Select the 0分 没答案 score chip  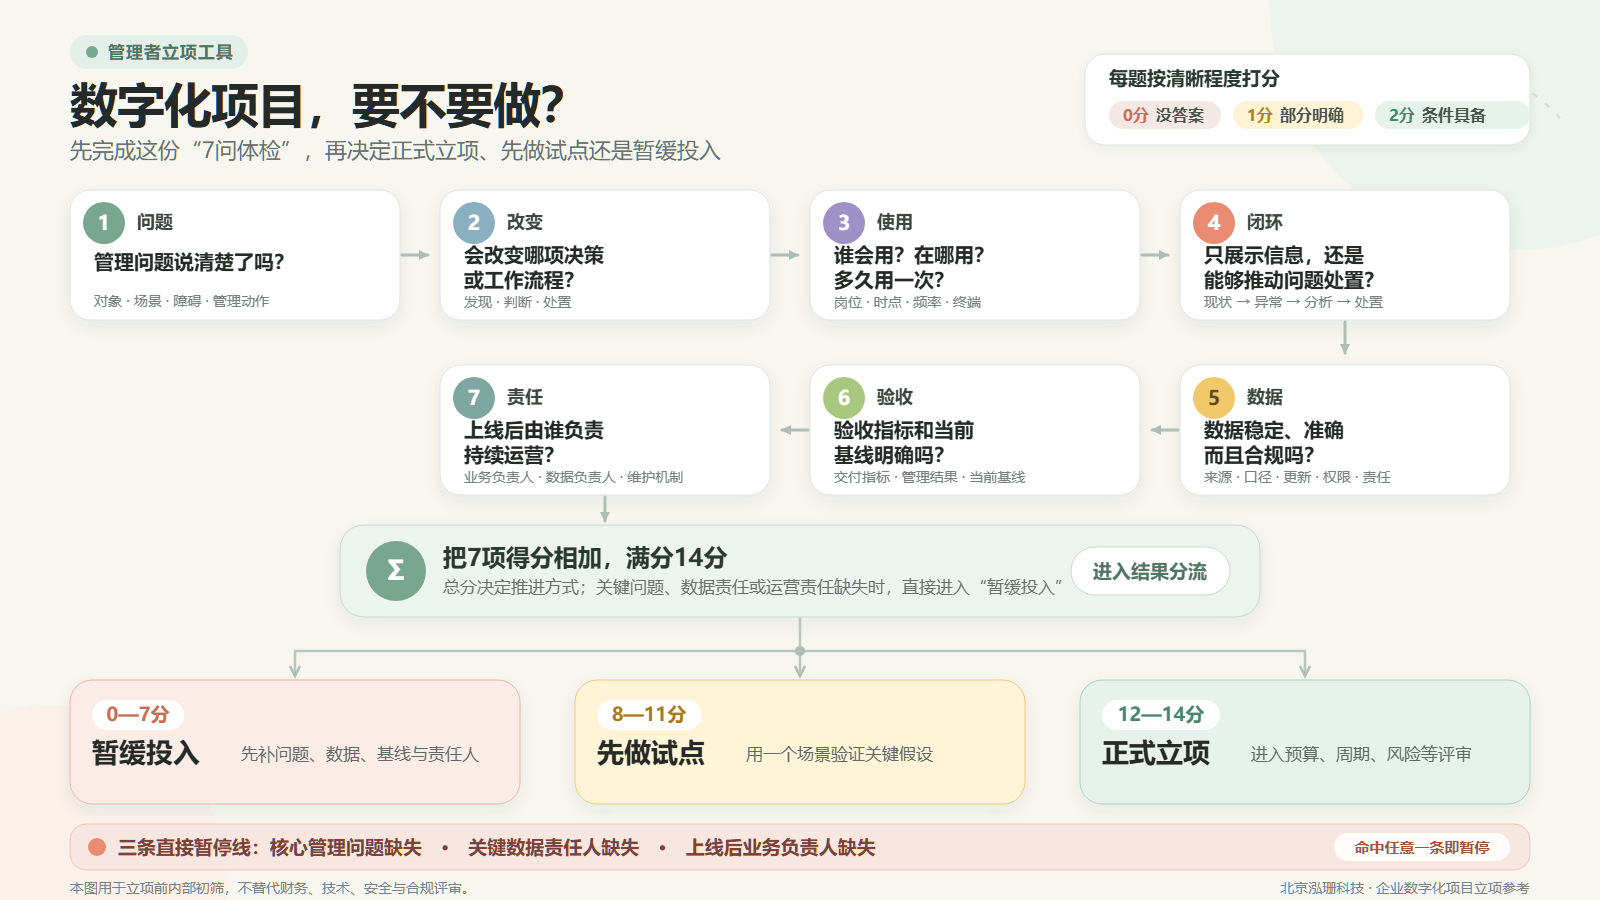point(1164,115)
